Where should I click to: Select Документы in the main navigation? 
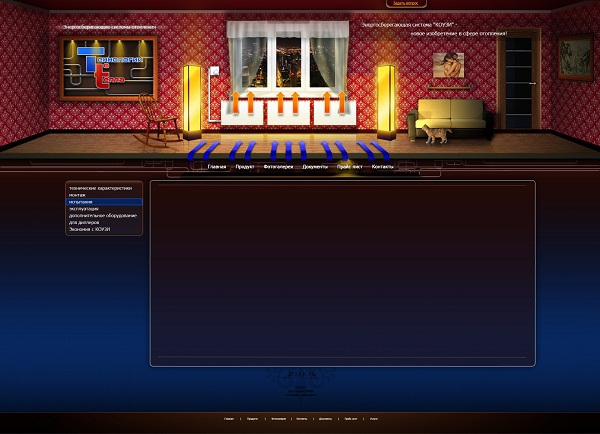[315, 166]
